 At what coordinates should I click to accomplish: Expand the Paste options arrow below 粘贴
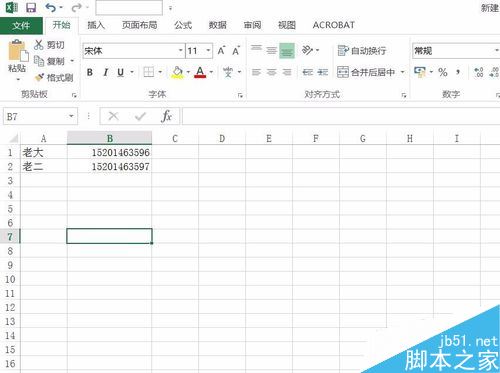(18, 79)
